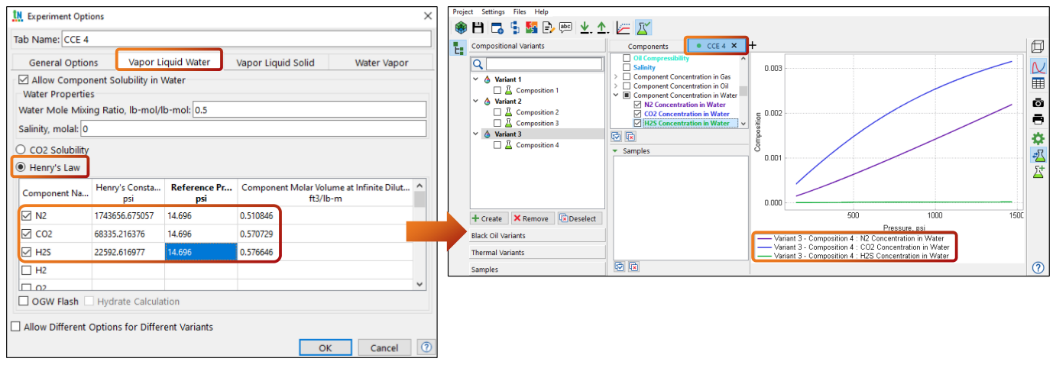The width and height of the screenshot is (1056, 365).
Task: Switch to the Water Vapor tab
Action: 381,62
